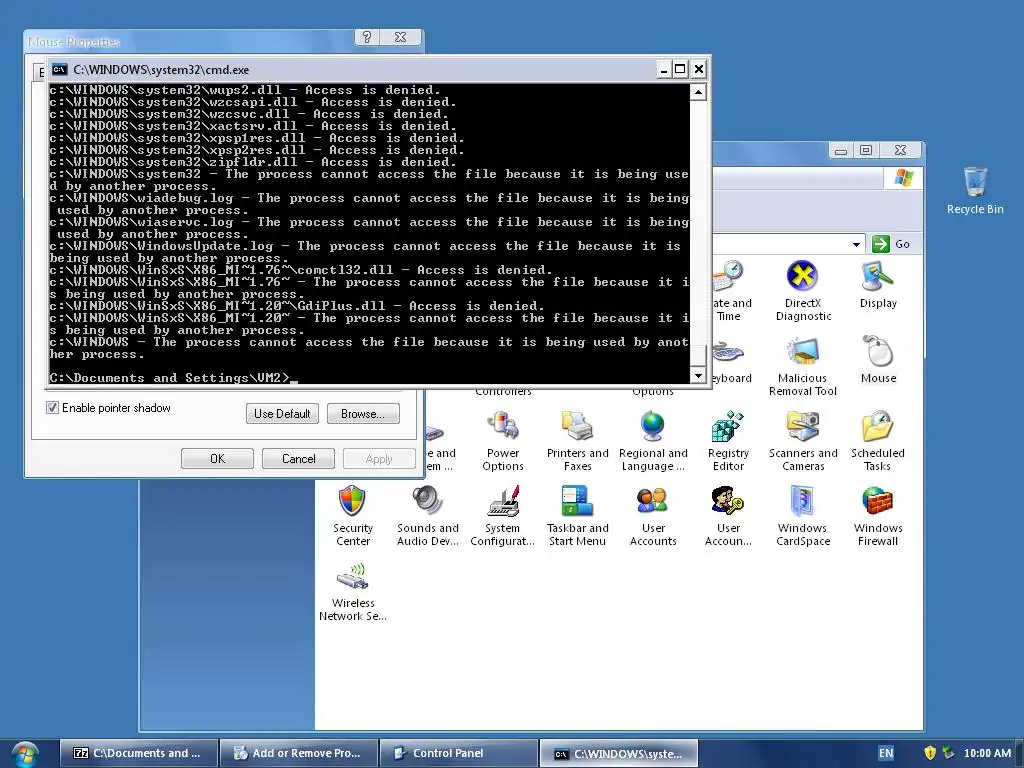Open User Accounts icon with two people

653,515
